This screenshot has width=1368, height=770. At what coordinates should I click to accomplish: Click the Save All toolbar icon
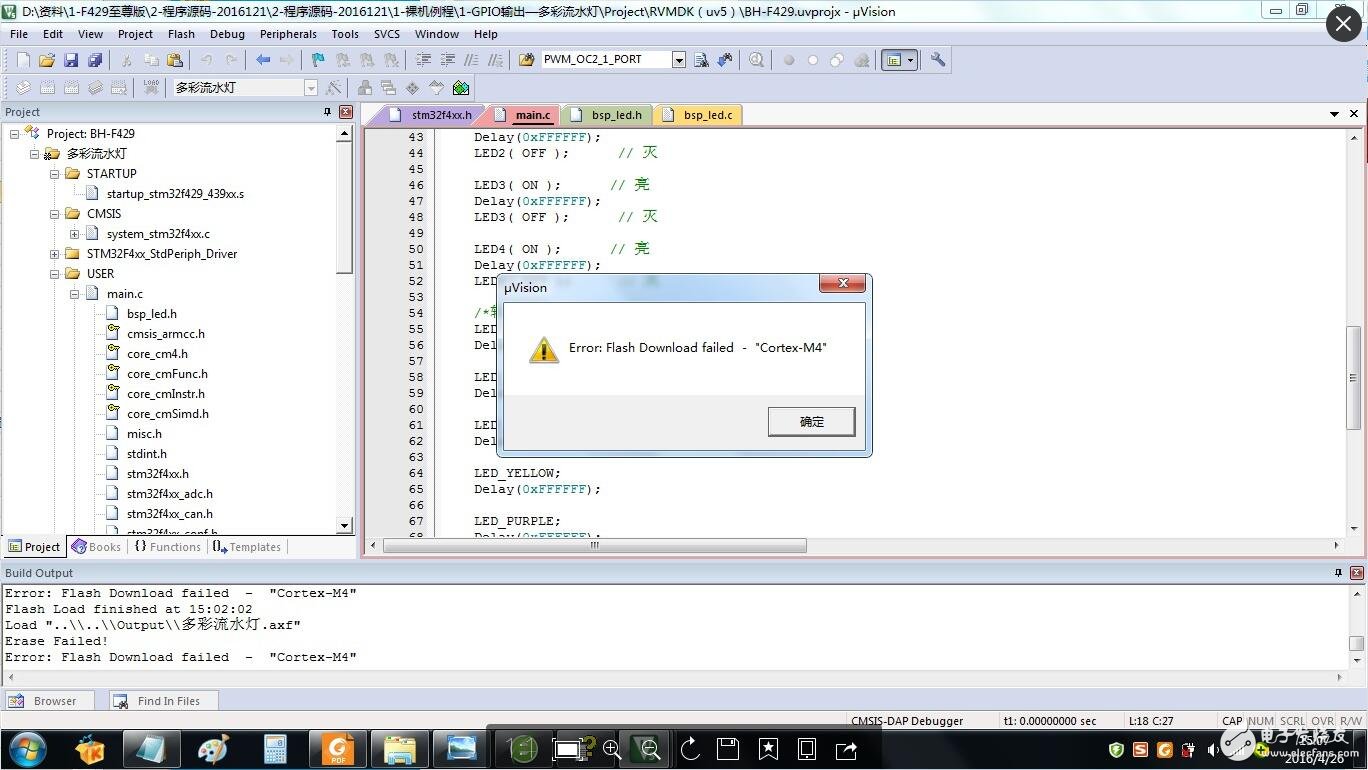point(95,60)
